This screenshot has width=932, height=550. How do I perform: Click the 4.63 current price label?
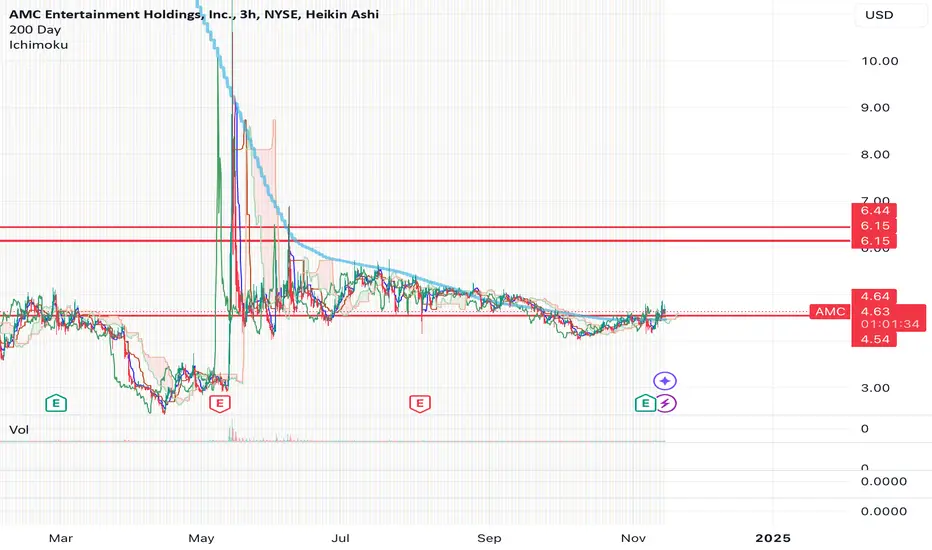(x=874, y=312)
